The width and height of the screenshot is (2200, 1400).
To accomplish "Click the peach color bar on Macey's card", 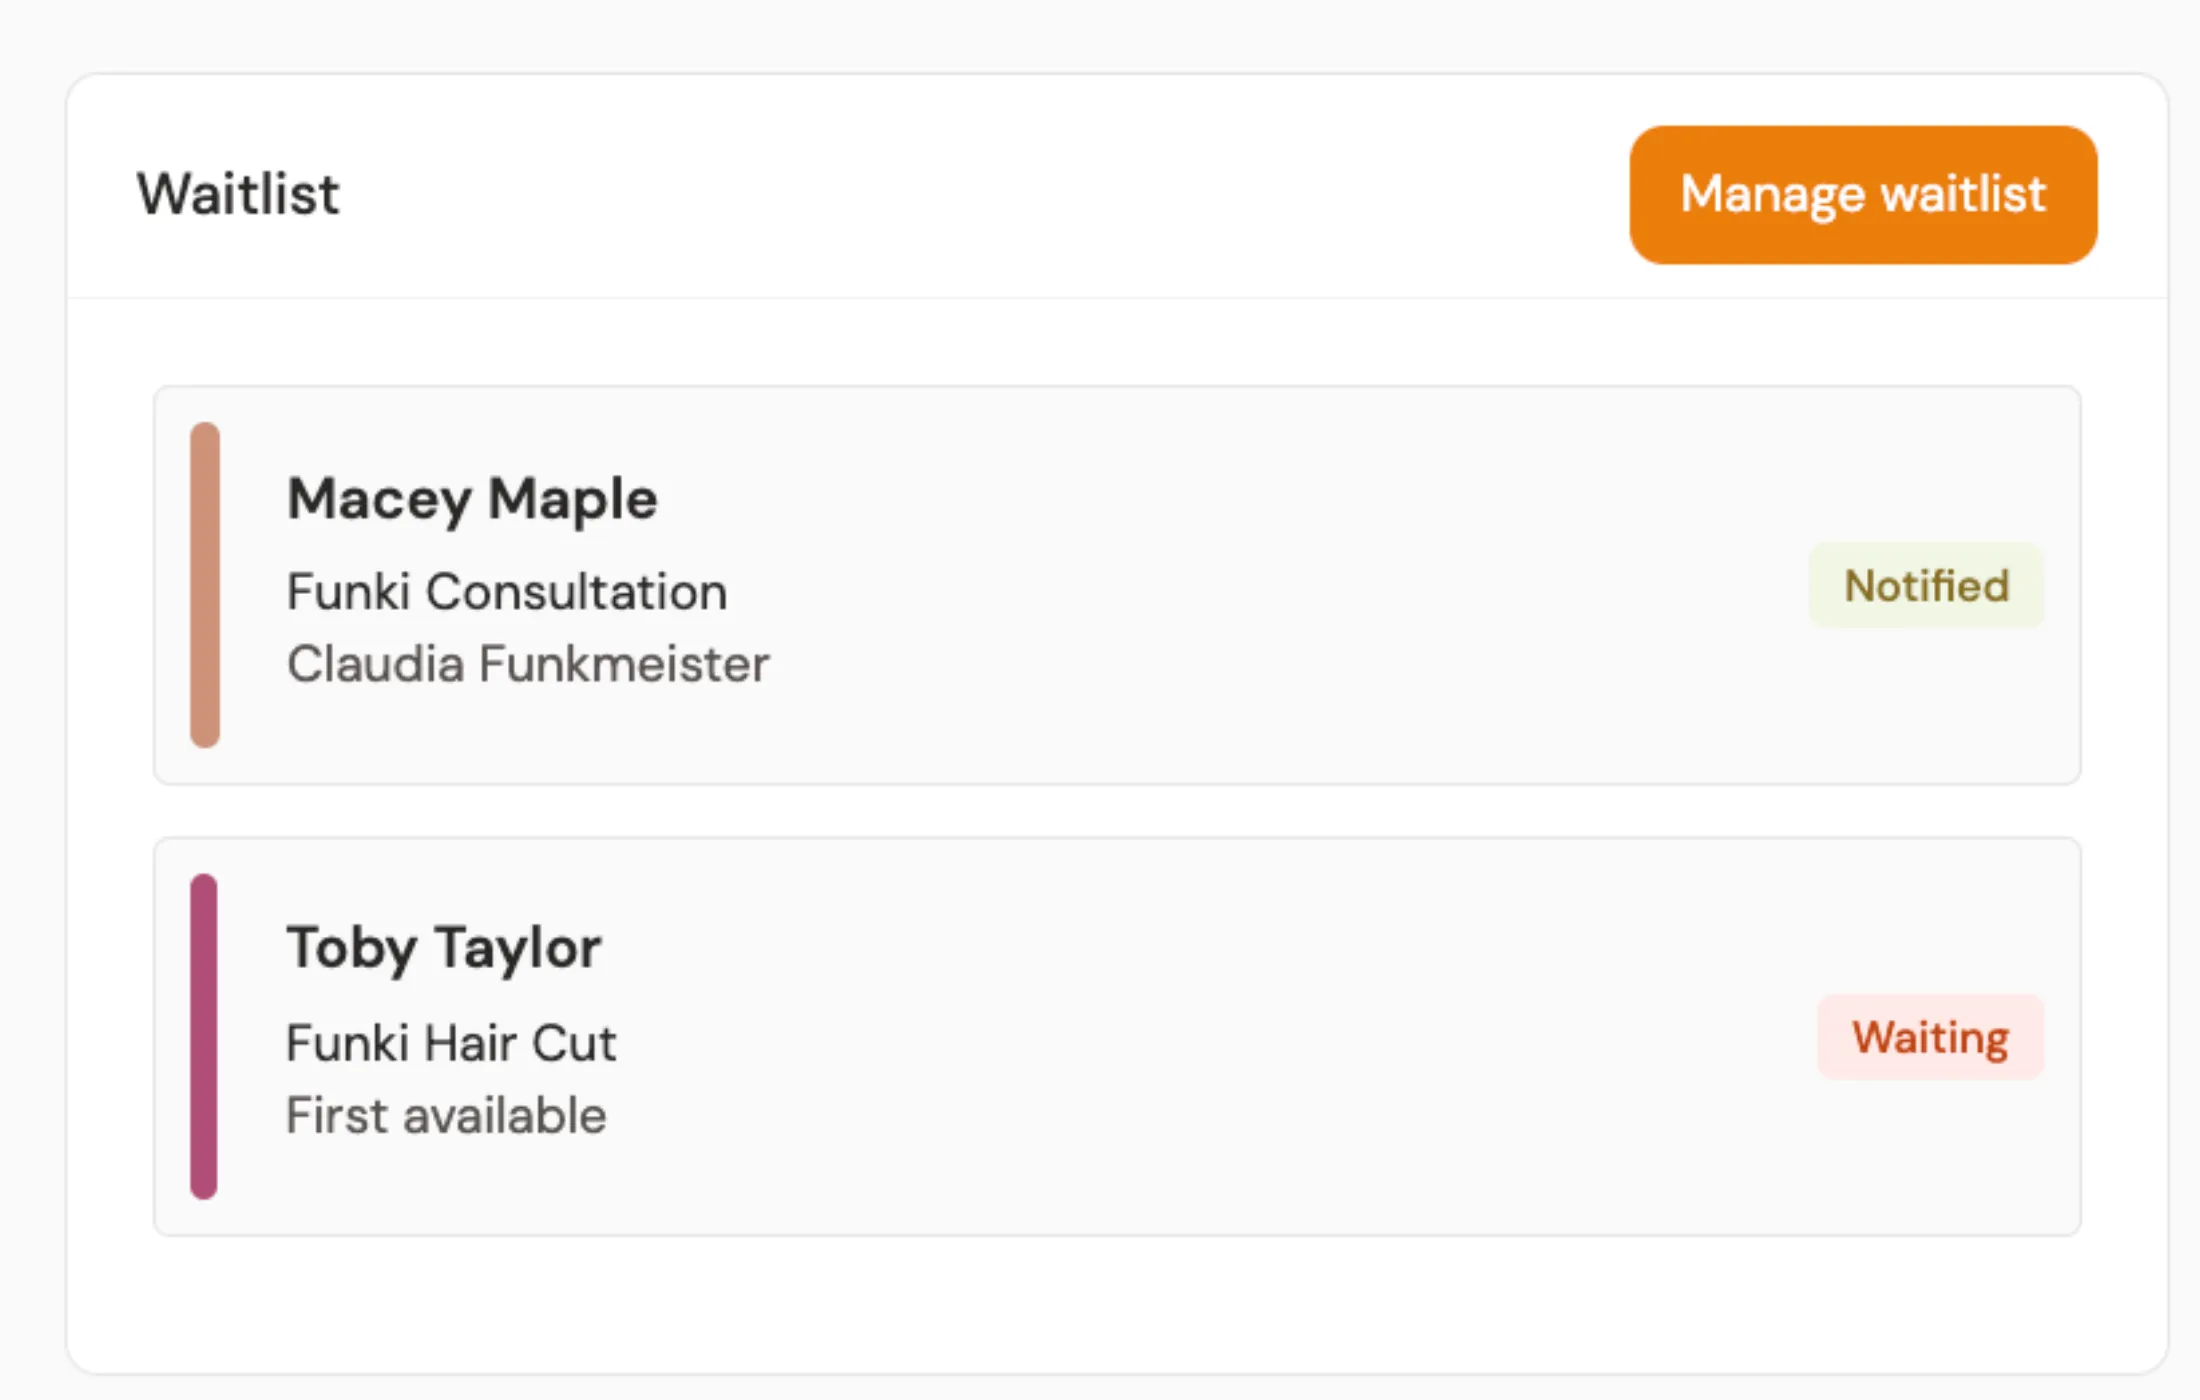I will 205,583.
